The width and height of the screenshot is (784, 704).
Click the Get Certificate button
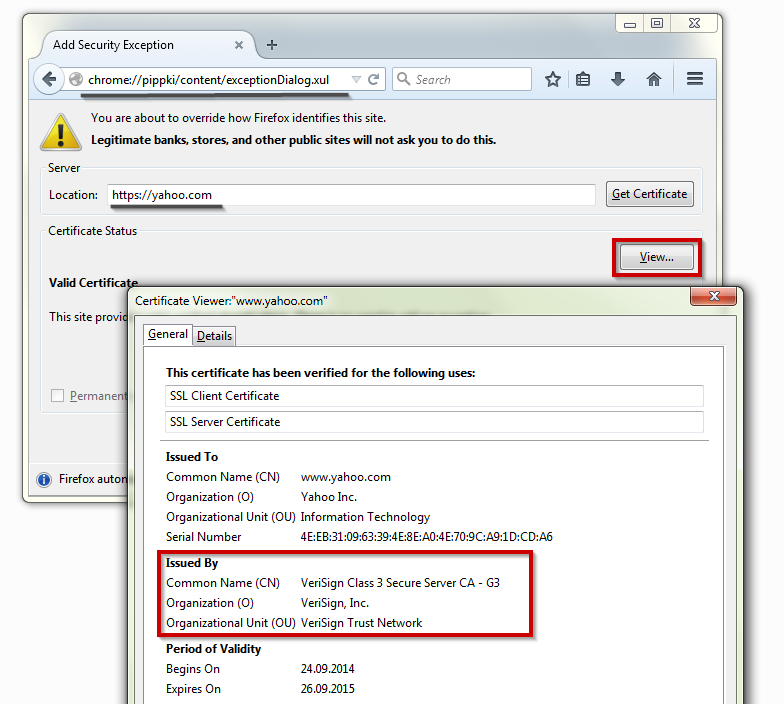tap(650, 194)
